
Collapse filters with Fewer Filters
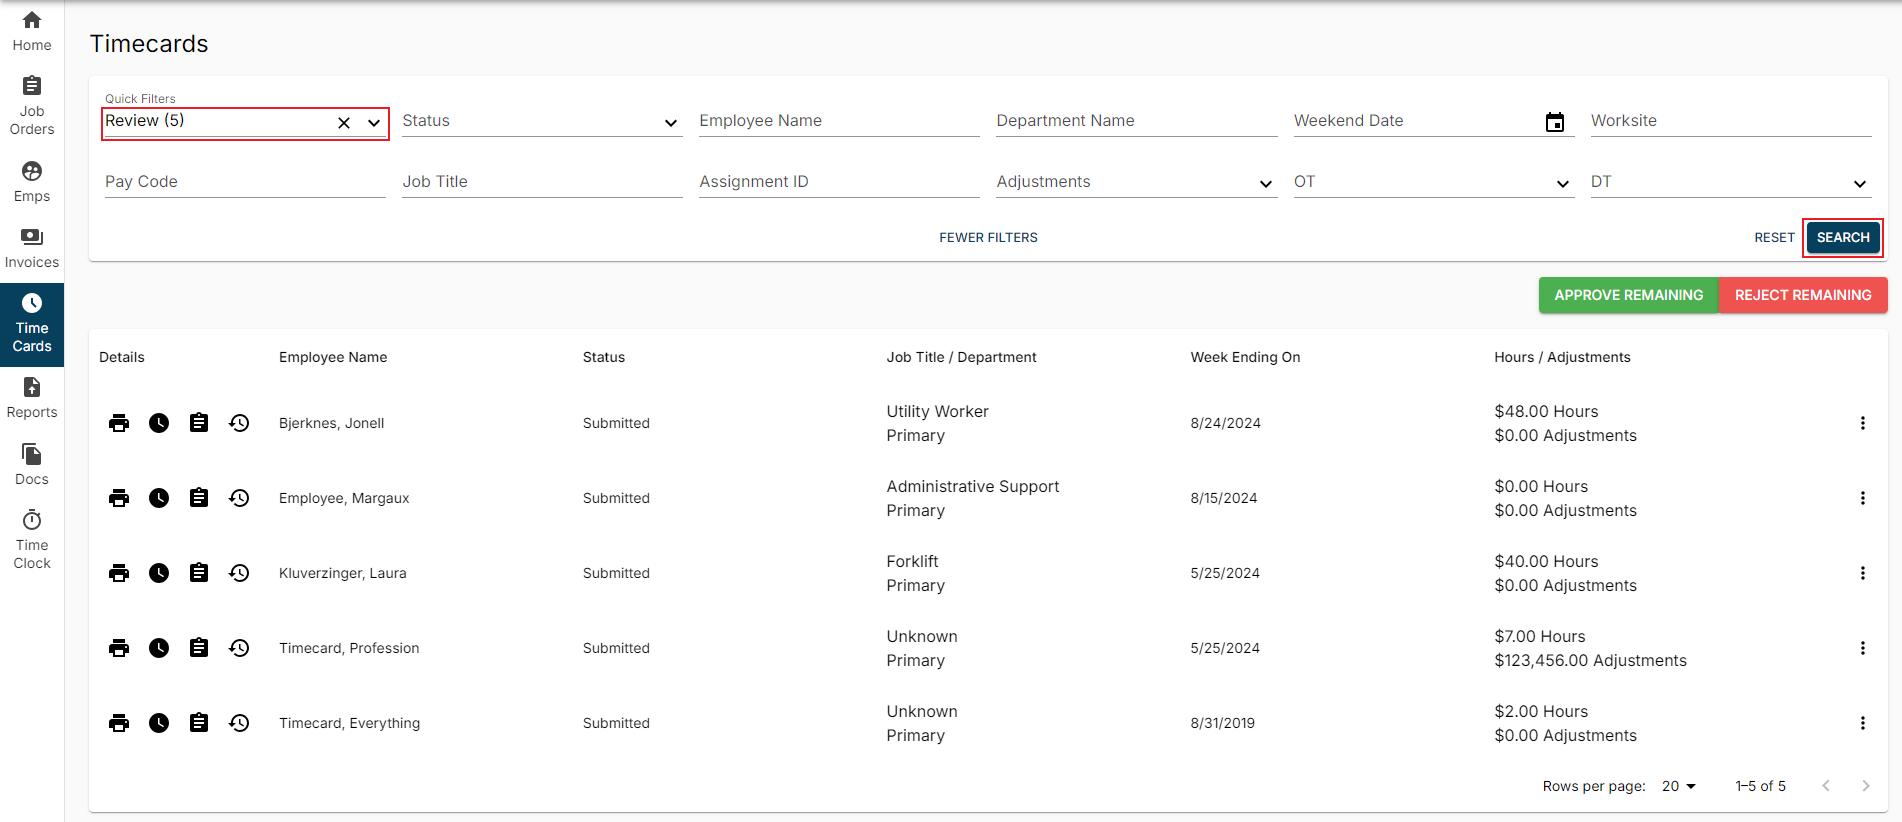[988, 237]
